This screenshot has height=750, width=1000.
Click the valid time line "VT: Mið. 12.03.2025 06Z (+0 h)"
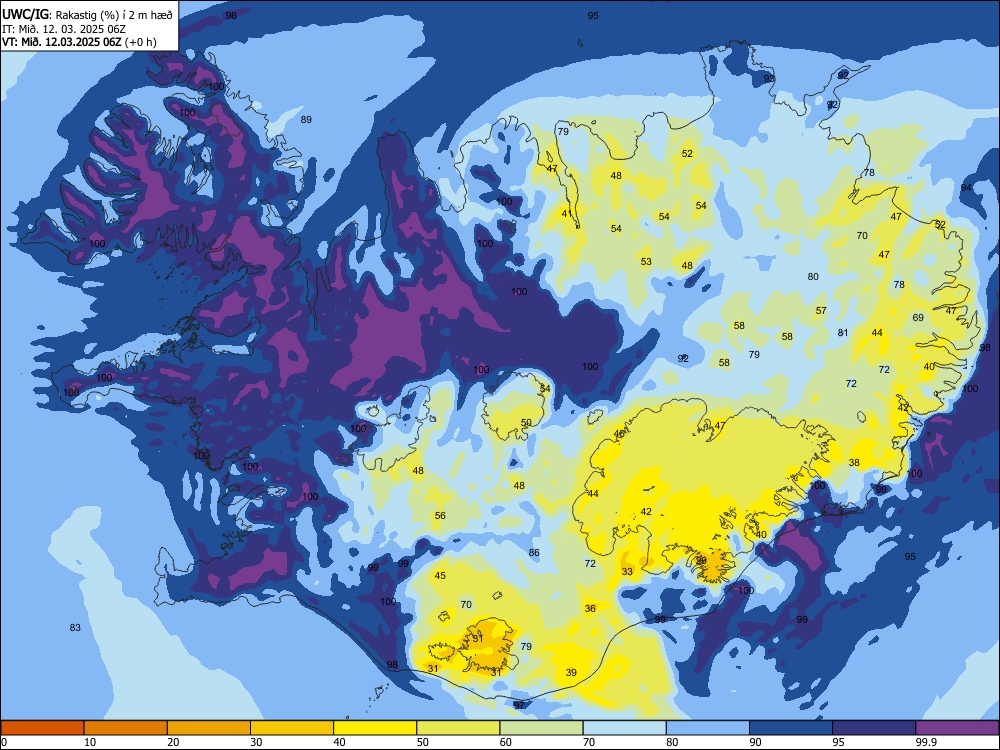pos(79,42)
